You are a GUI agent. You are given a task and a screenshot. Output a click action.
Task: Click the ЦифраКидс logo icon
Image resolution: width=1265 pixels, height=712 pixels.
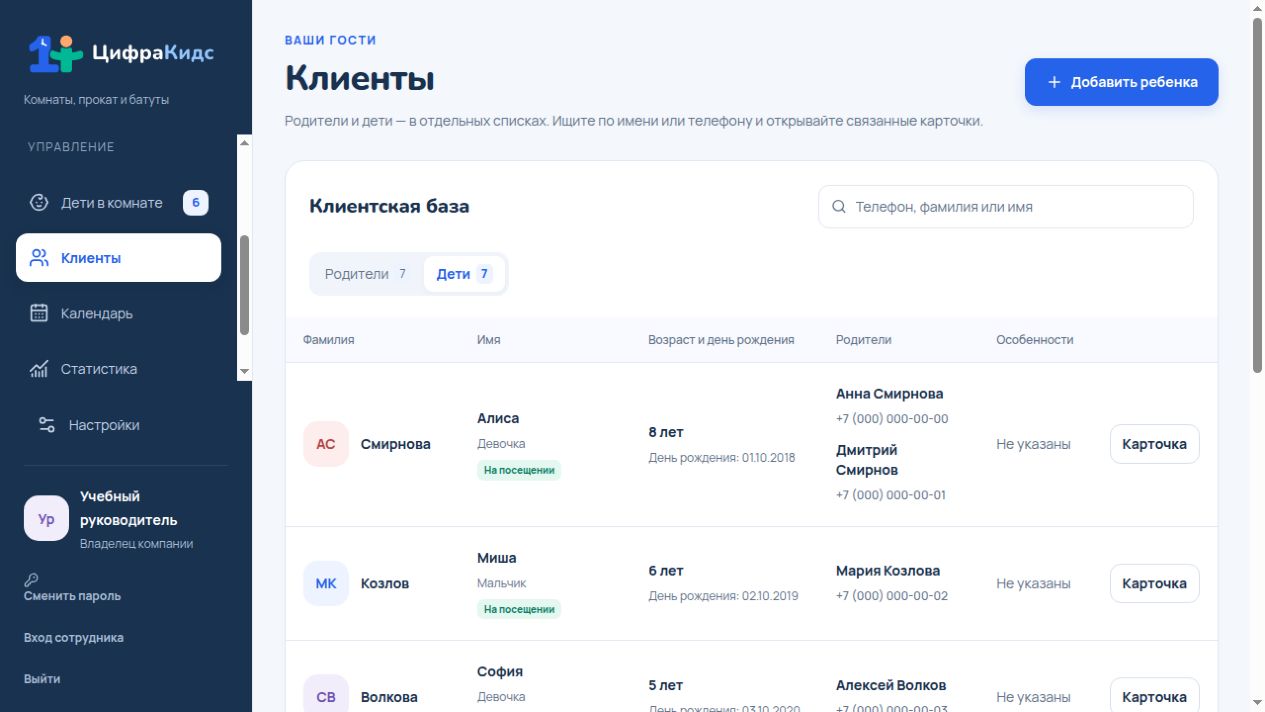[54, 53]
